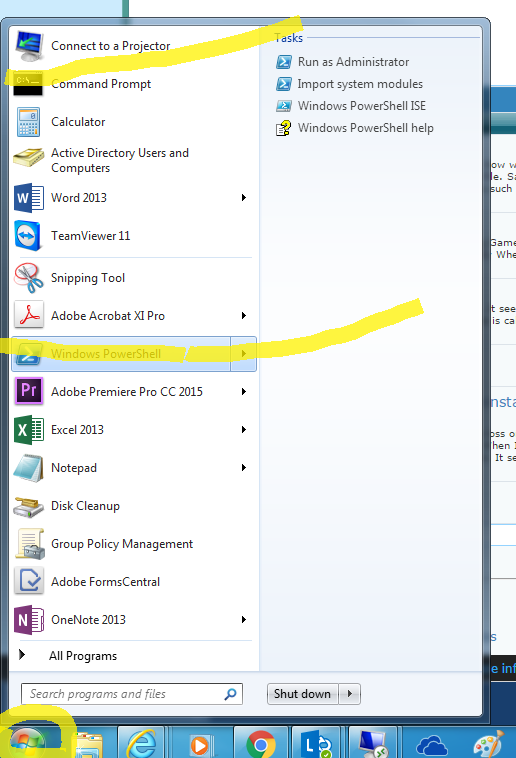Open Google Chrome from the taskbar
Screen dimensions: 516x758
pos(261,743)
